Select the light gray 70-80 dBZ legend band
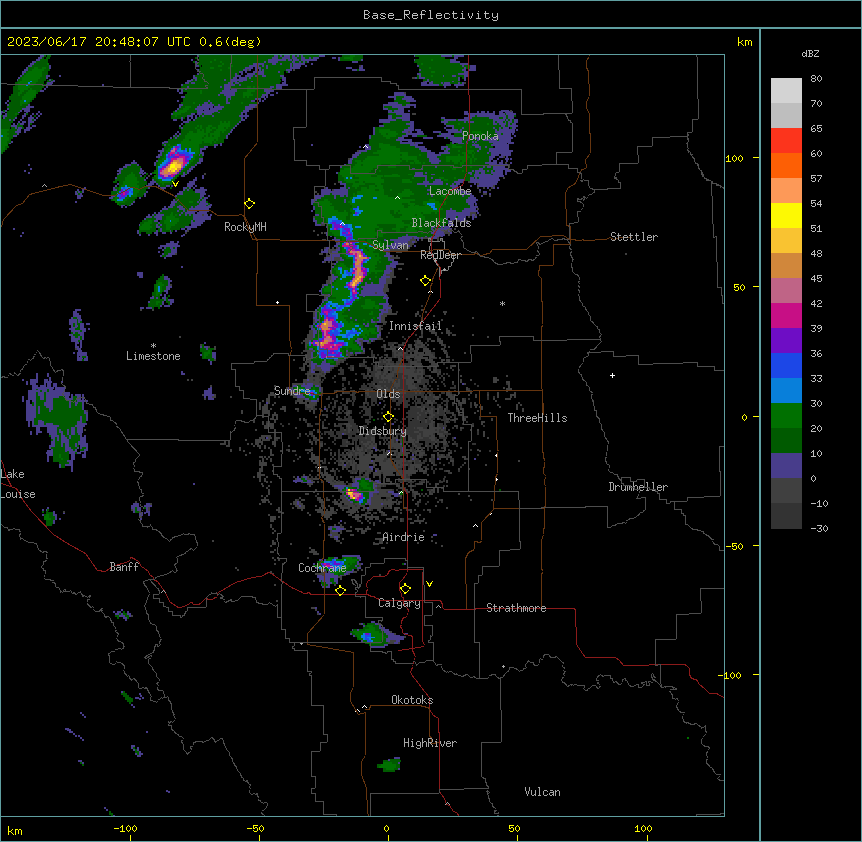This screenshot has width=862, height=842. 786,91
